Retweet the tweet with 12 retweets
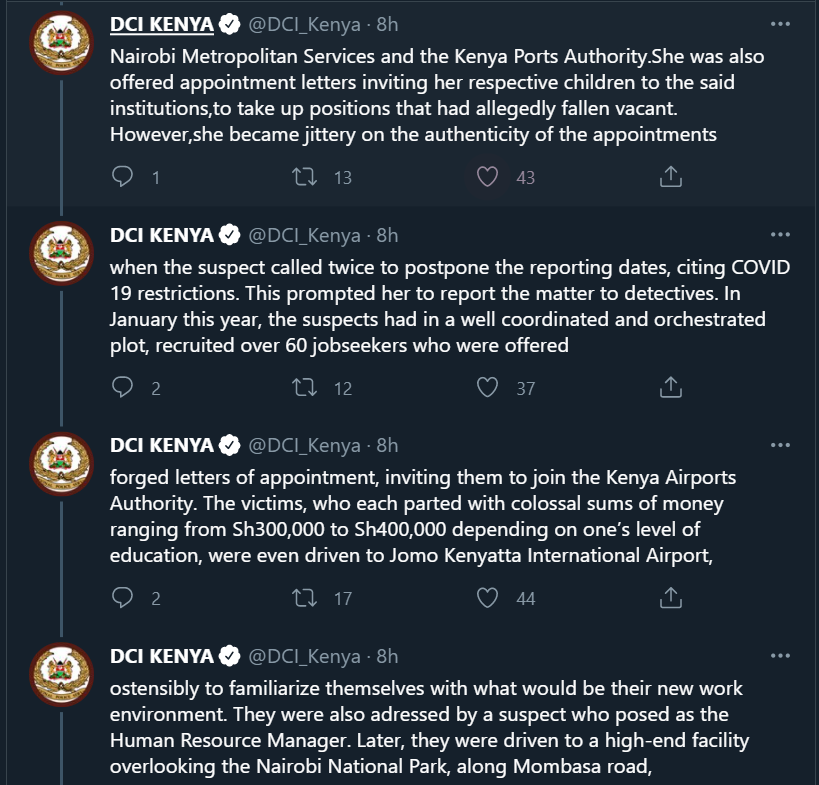This screenshot has width=819, height=785. [x=304, y=388]
